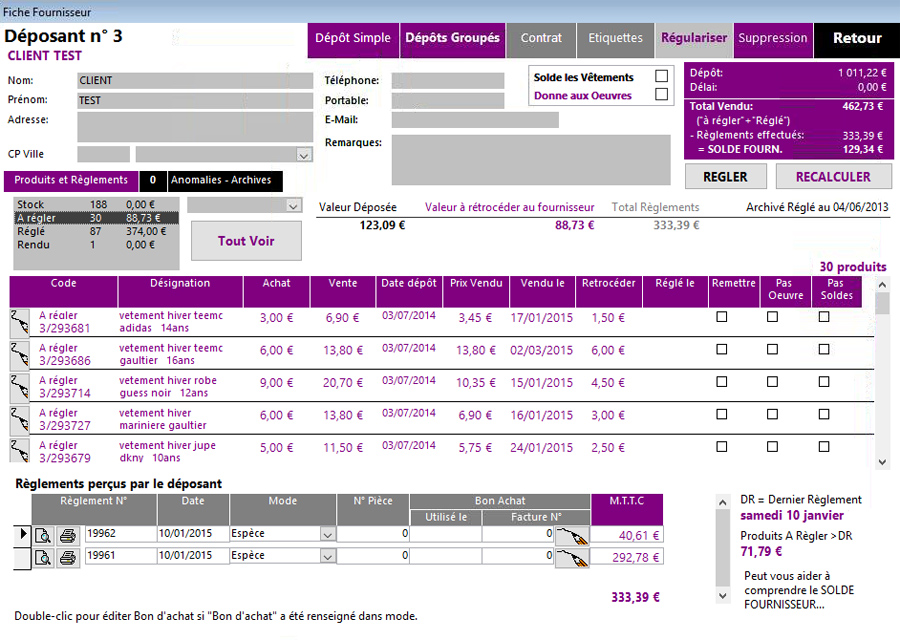The image size is (900, 640).
Task: Check Remettre box for item 3/293686
Action: (x=722, y=350)
